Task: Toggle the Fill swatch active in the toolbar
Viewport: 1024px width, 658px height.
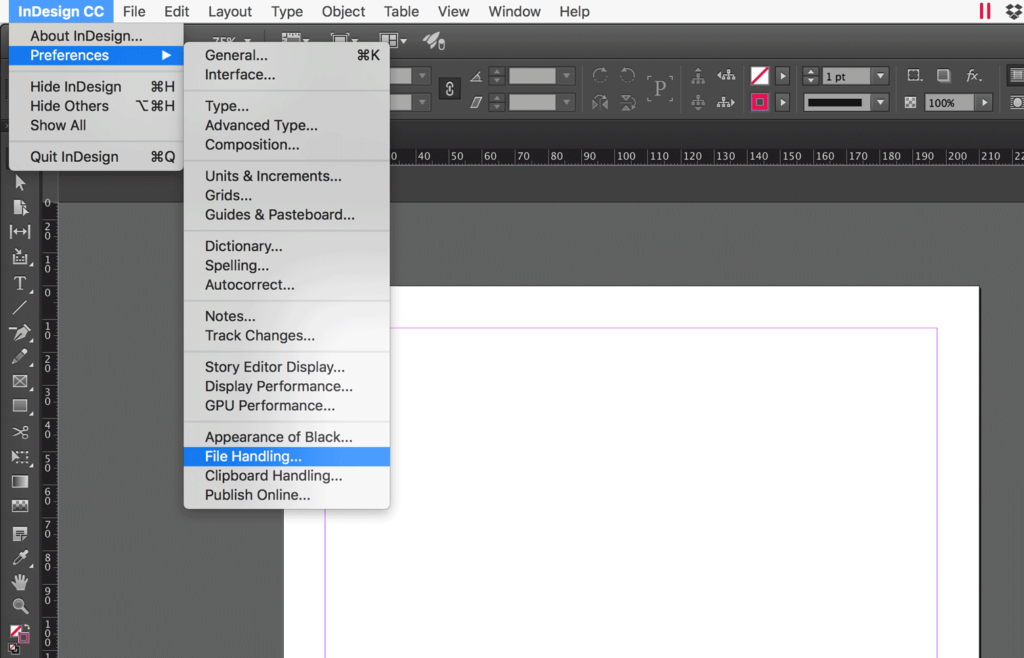Action: pos(15,630)
